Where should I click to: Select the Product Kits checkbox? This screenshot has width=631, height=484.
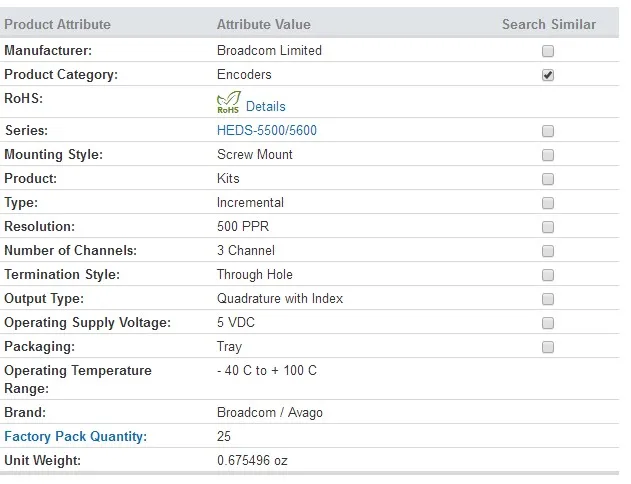pyautogui.click(x=548, y=179)
